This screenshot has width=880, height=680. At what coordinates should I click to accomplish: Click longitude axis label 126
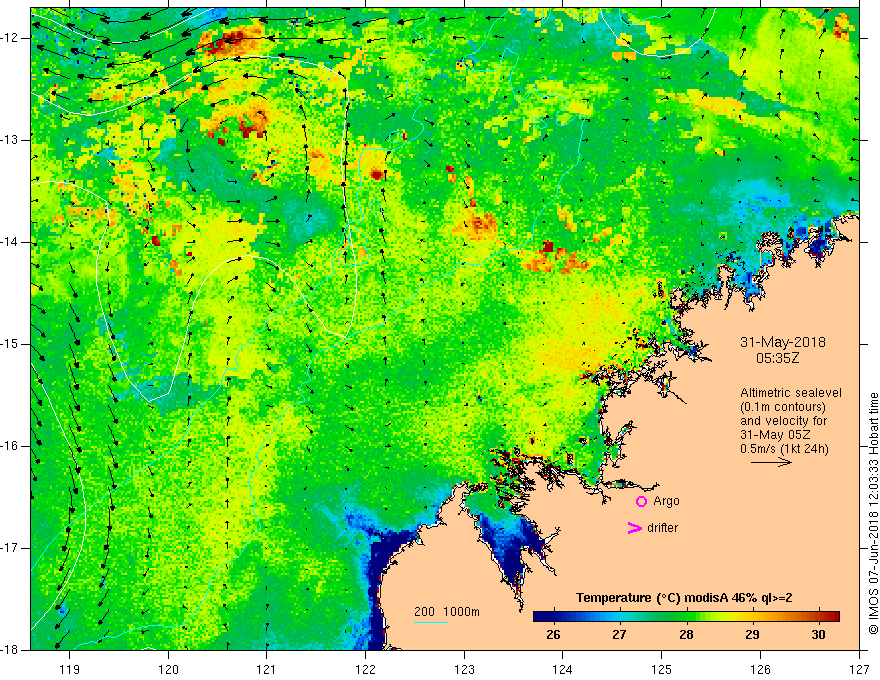[x=760, y=669]
